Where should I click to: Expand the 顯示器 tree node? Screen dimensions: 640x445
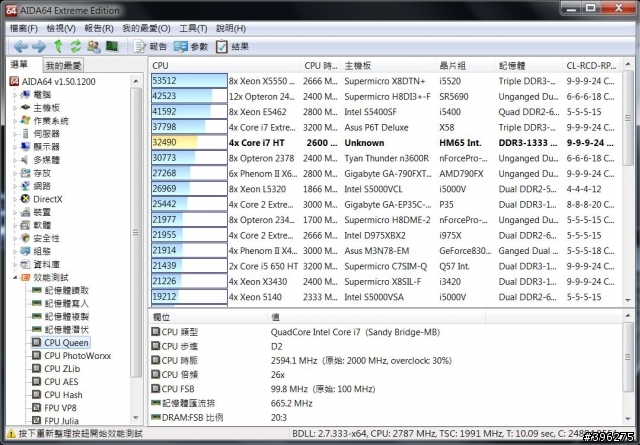pos(15,147)
